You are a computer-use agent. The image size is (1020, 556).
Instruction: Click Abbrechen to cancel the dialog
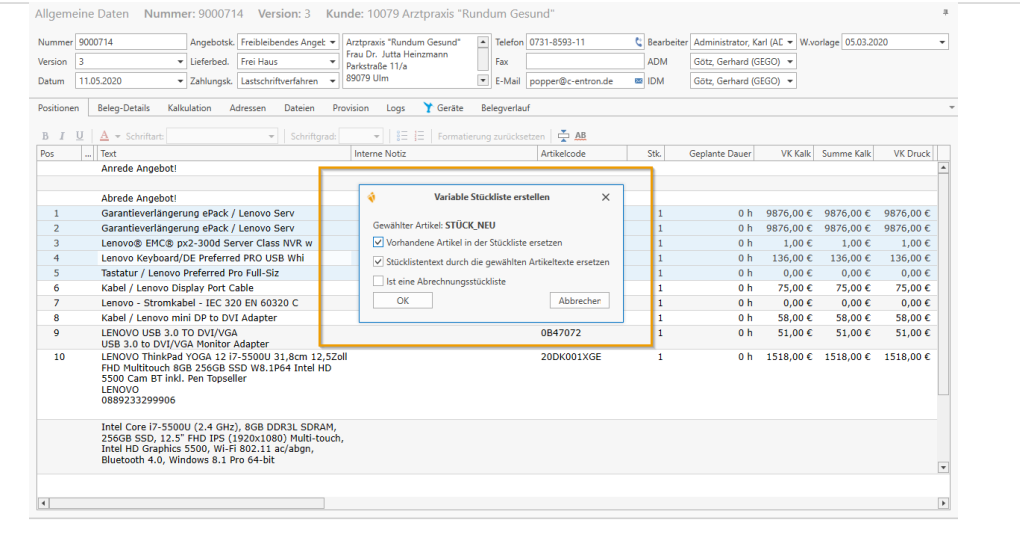click(579, 301)
